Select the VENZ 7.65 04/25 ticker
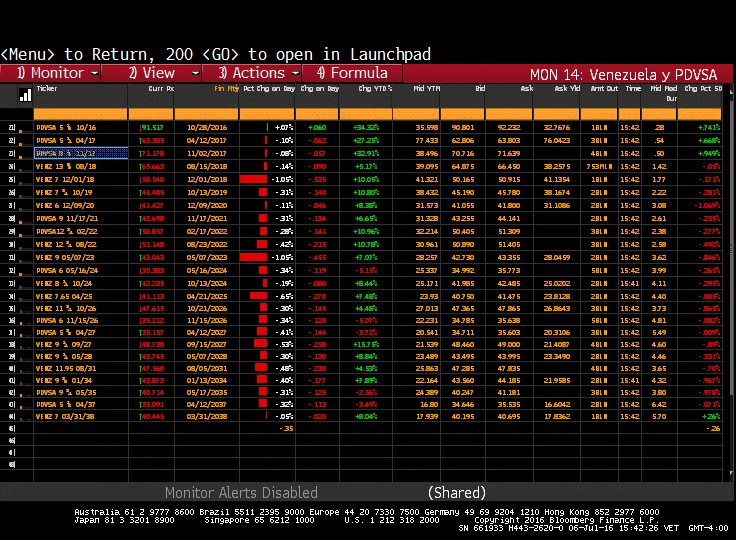Viewport: 736px width, 540px height. click(64, 296)
